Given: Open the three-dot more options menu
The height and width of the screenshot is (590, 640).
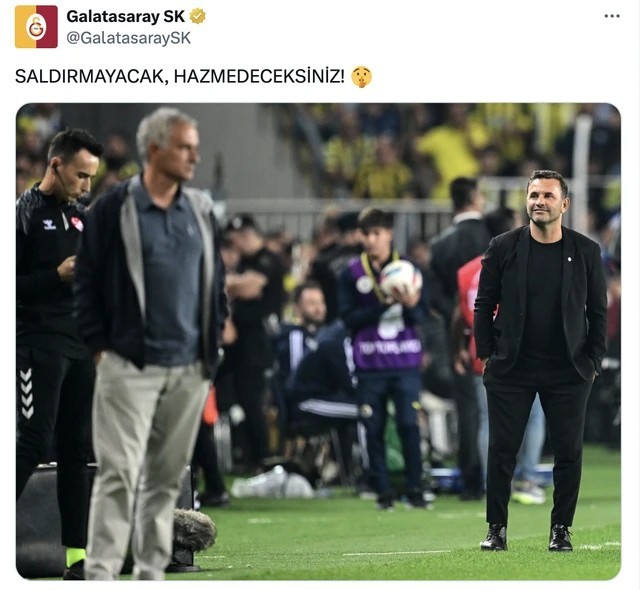Looking at the screenshot, I should [x=612, y=16].
